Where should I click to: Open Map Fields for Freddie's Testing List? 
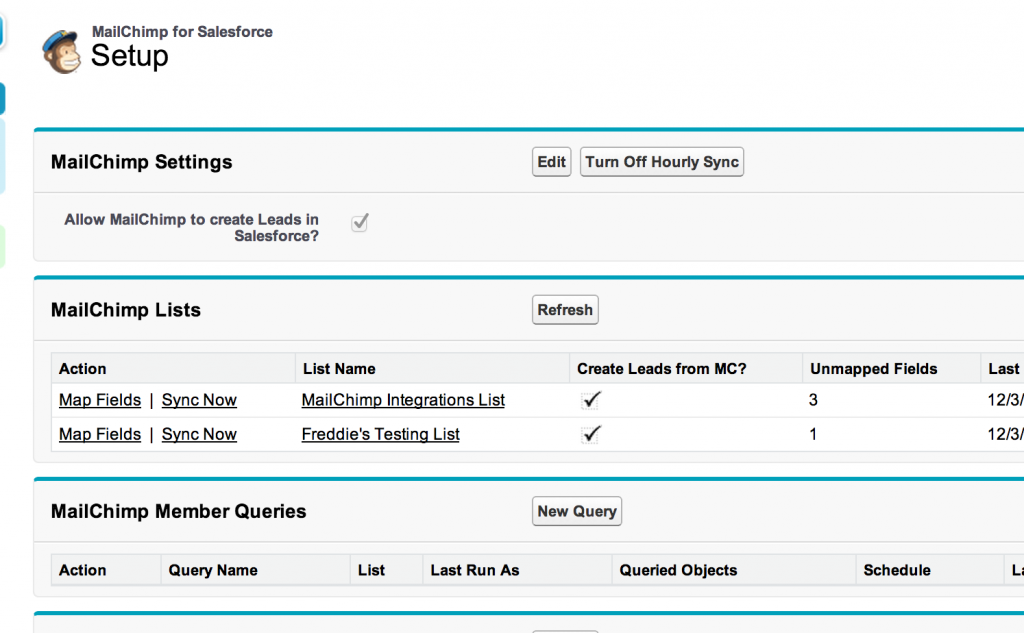click(100, 434)
